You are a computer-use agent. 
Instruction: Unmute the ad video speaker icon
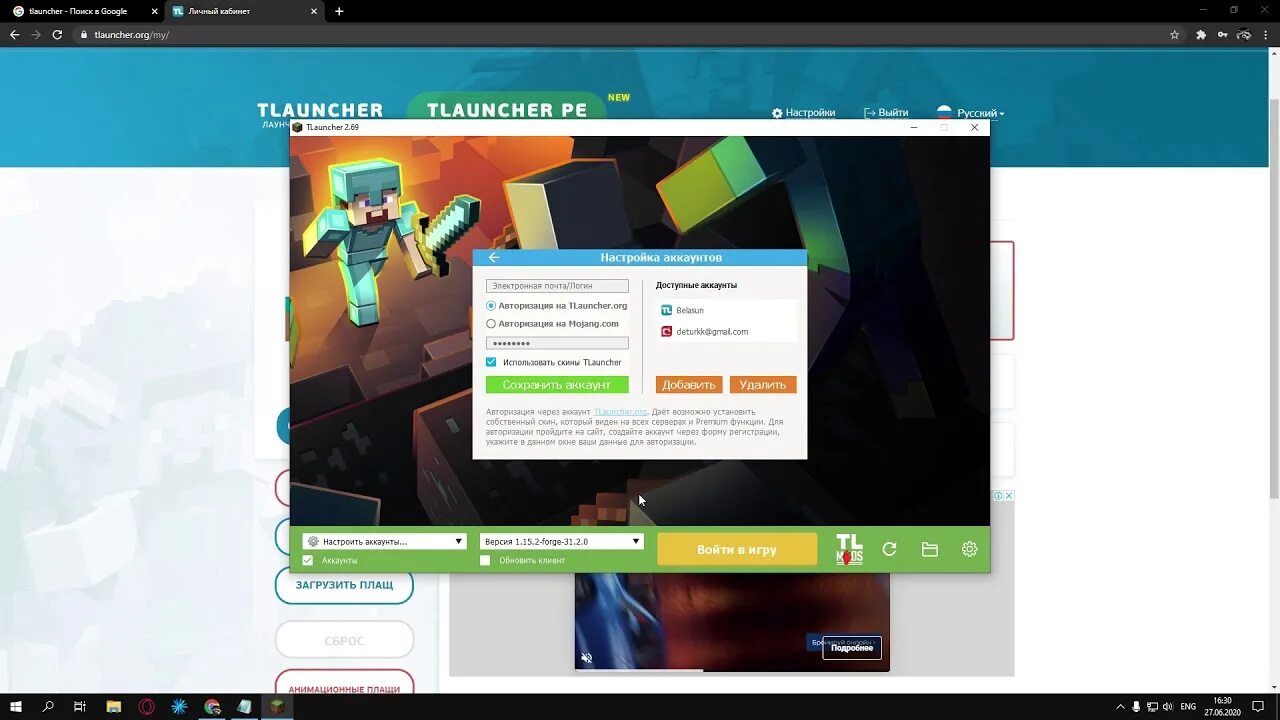587,657
